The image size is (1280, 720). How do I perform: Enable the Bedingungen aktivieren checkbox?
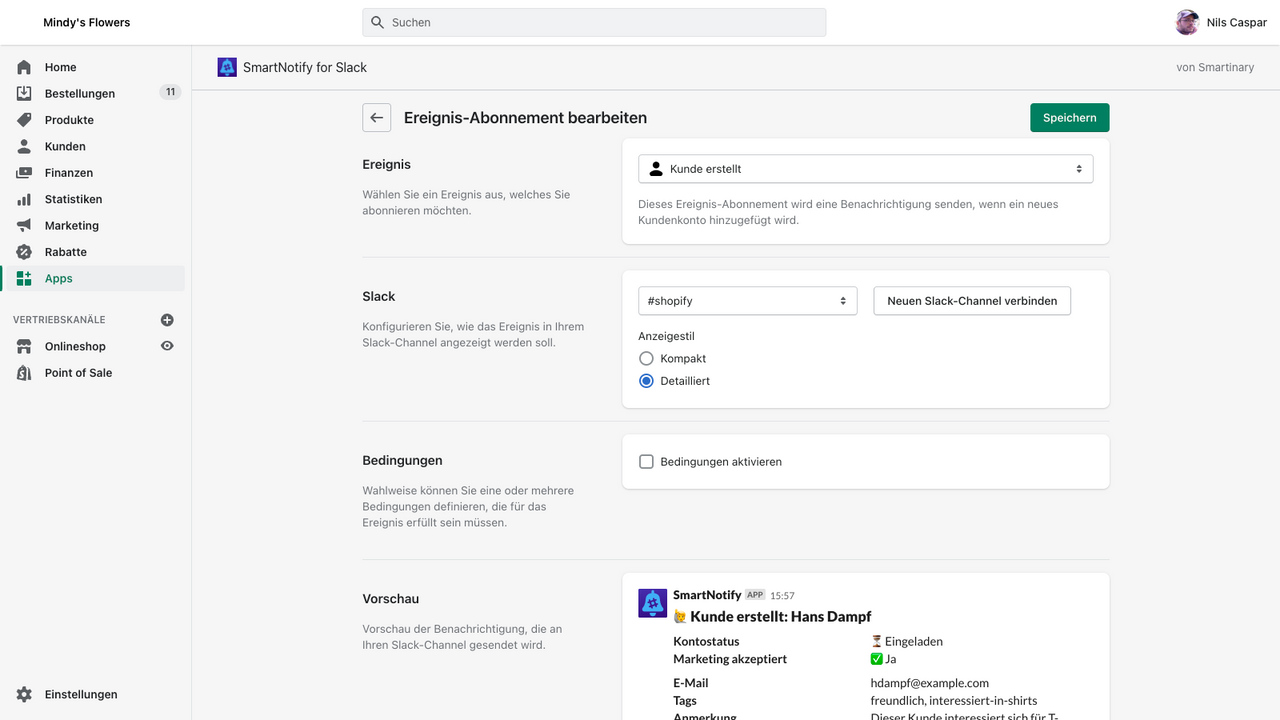tap(646, 462)
